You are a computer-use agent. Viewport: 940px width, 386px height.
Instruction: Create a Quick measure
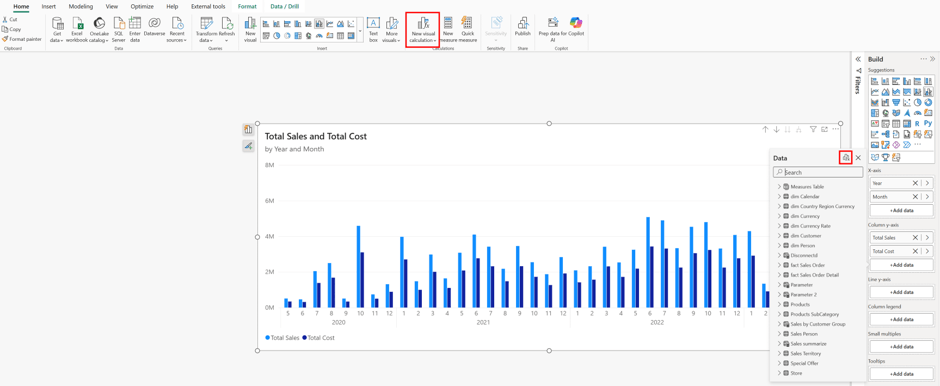468,29
